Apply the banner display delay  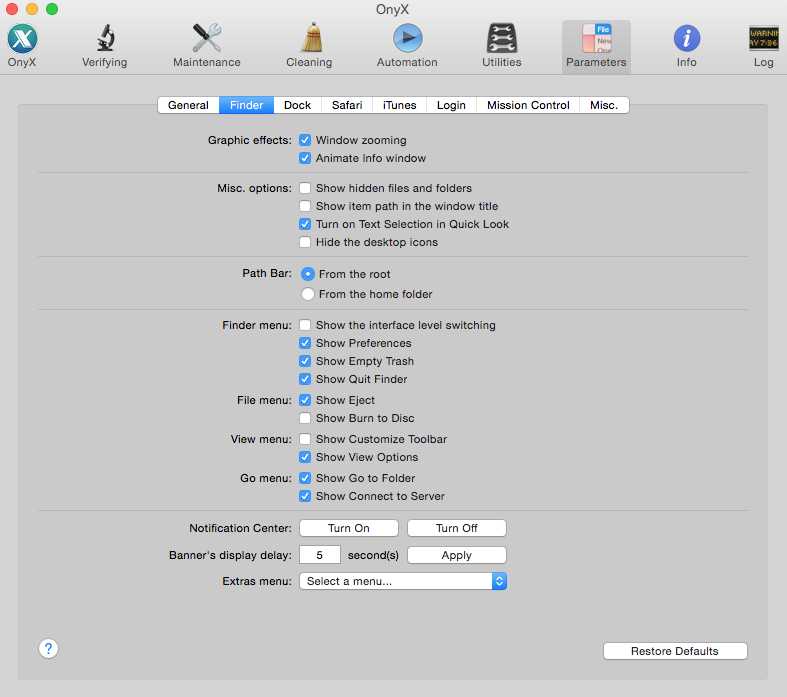(457, 555)
